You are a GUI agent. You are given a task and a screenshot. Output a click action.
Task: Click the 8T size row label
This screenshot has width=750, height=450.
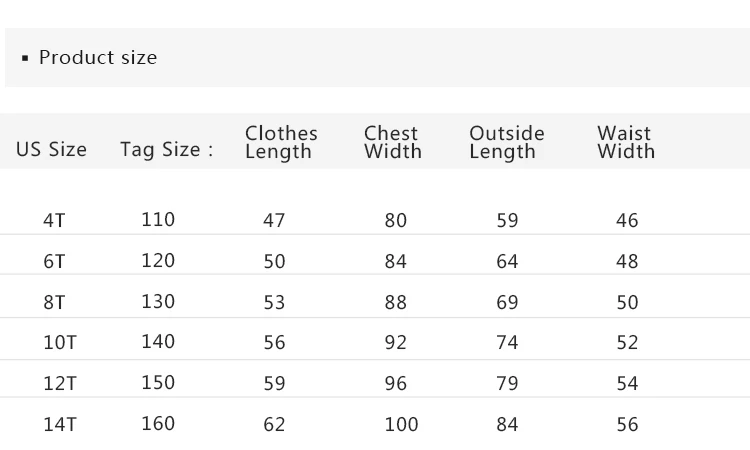point(54,302)
